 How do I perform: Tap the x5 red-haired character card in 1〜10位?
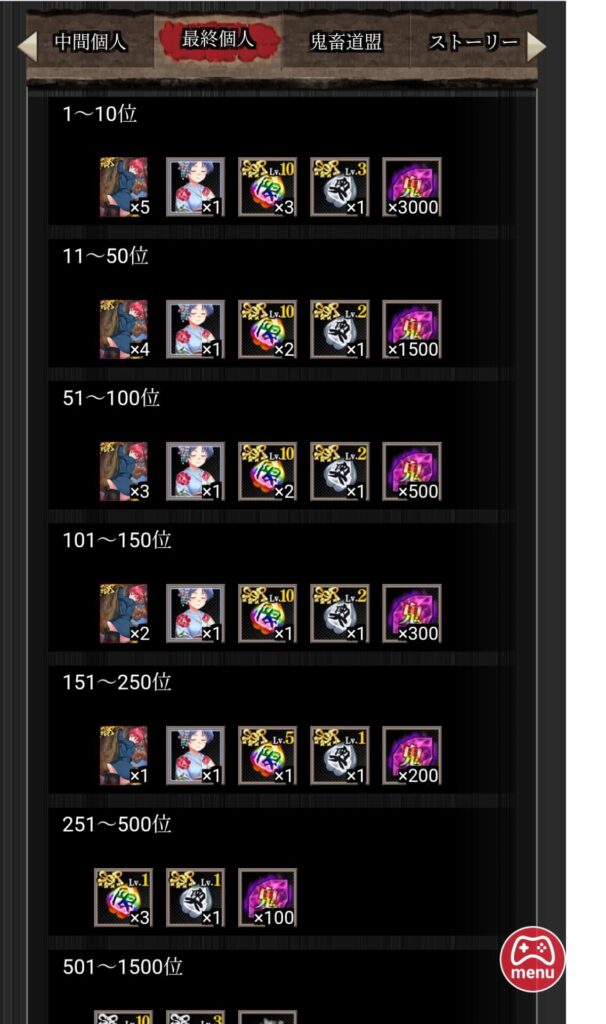(124, 187)
